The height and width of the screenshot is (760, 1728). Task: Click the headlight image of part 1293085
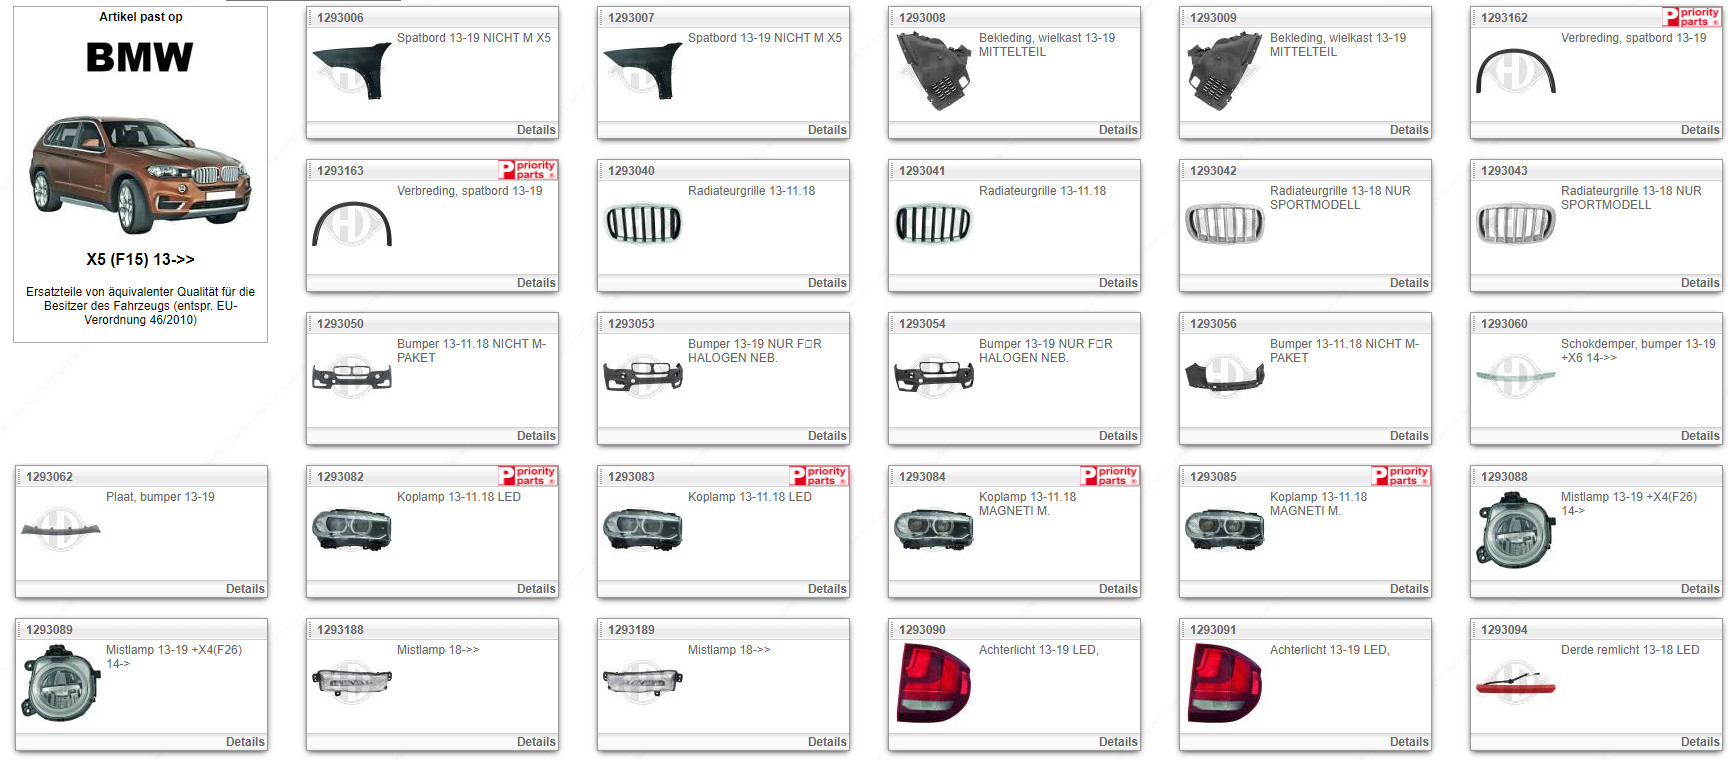pos(1225,529)
